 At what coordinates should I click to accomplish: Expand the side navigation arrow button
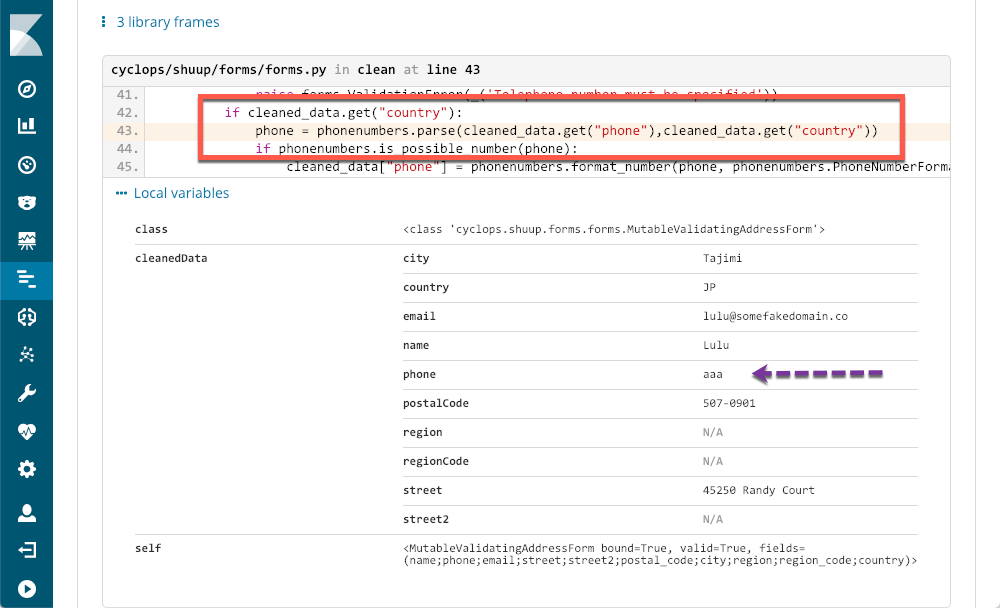(x=27, y=589)
